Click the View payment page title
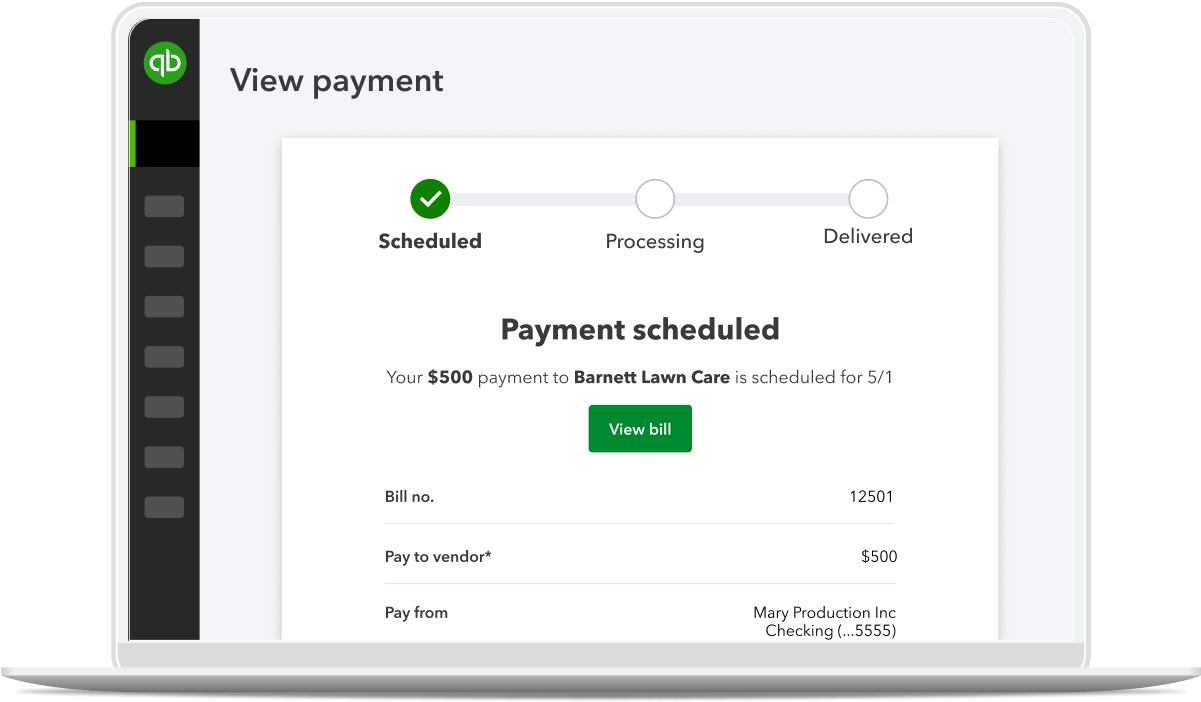1201x702 pixels. click(337, 80)
